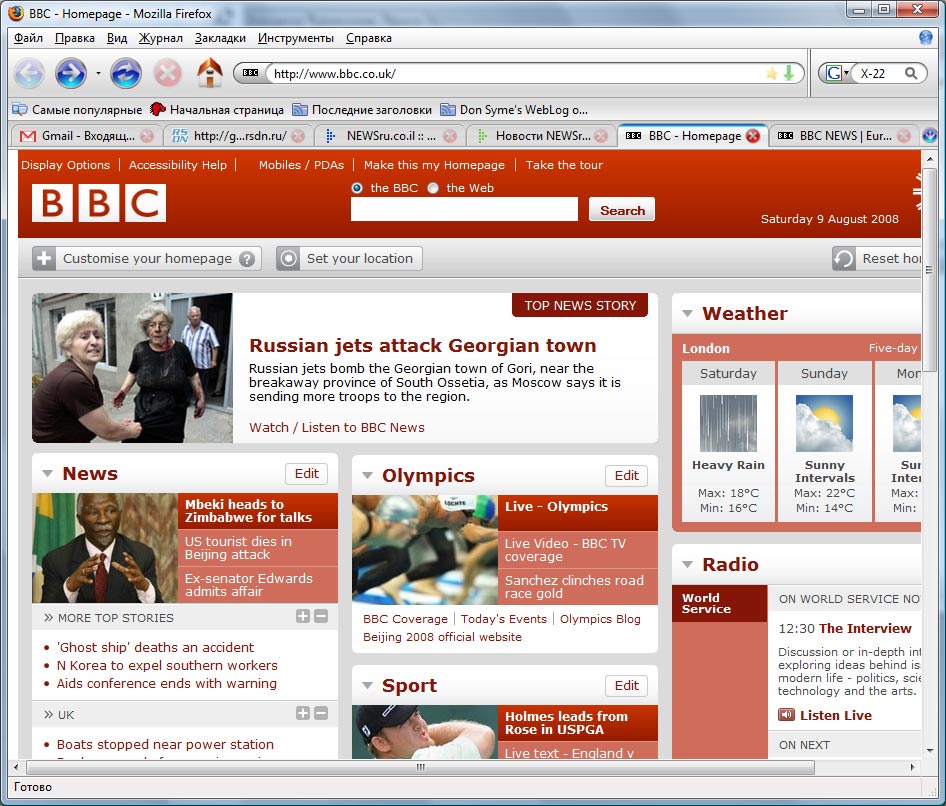Close the BBC NEWS Europe tab
946x806 pixels.
pyautogui.click(x=904, y=136)
